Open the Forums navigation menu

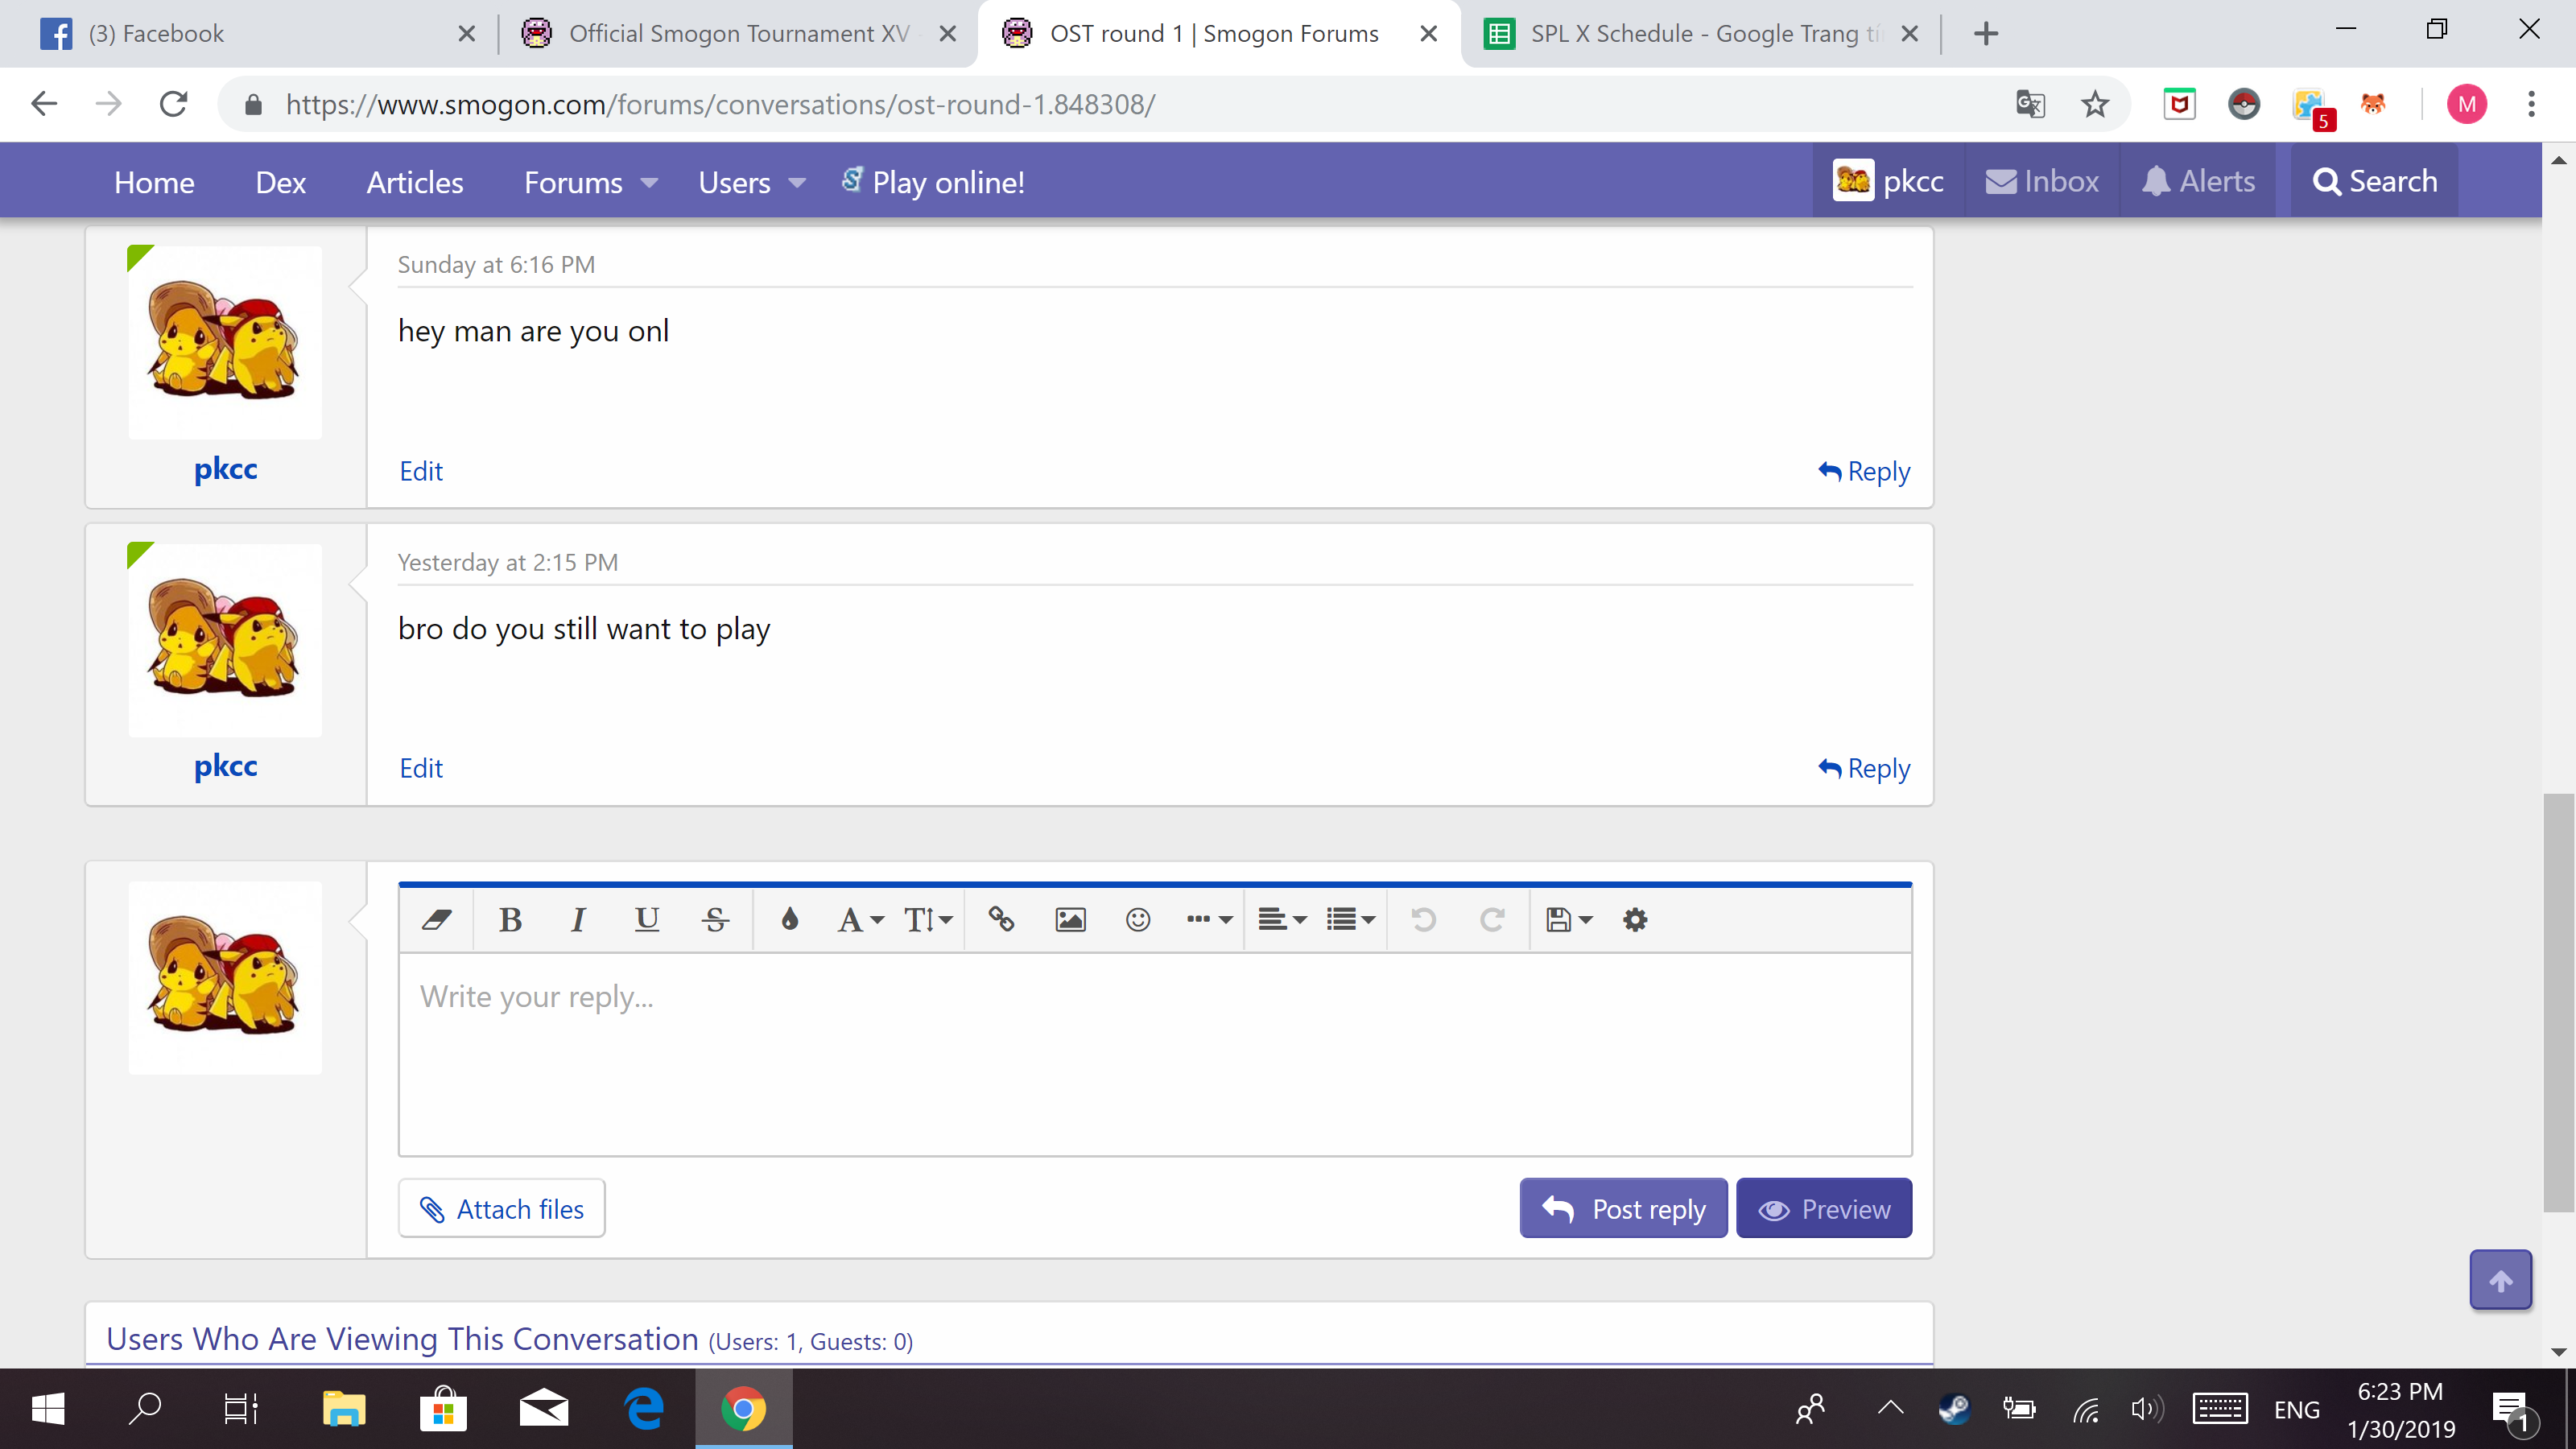(590, 182)
